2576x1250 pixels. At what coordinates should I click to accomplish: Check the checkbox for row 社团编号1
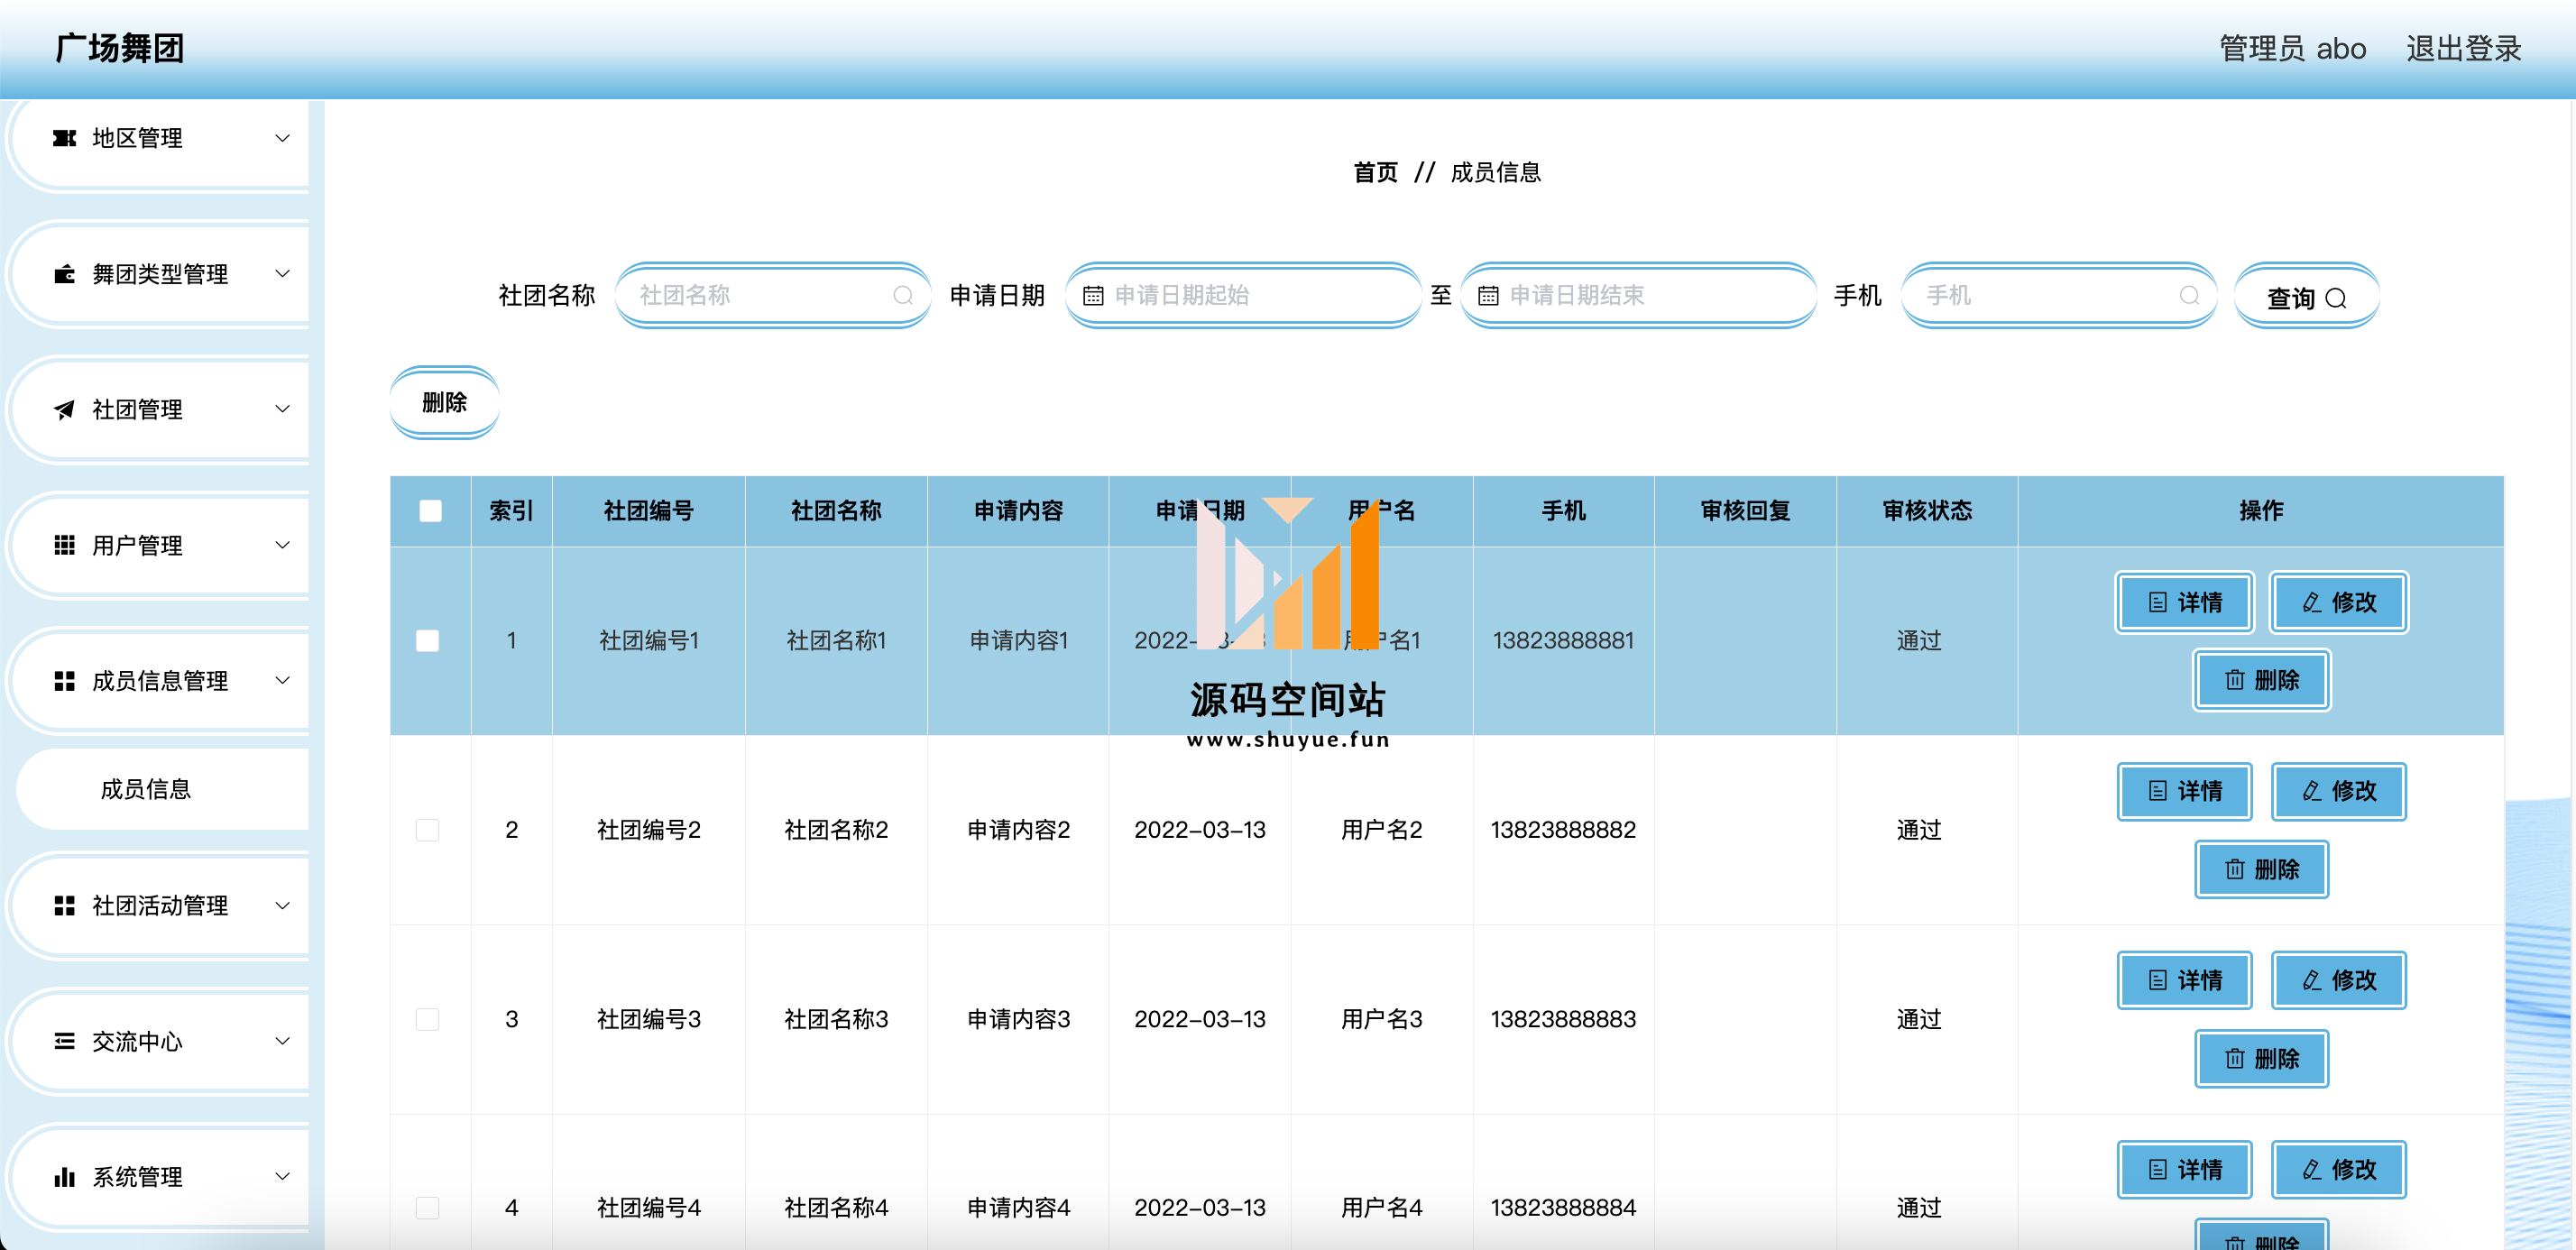[427, 640]
